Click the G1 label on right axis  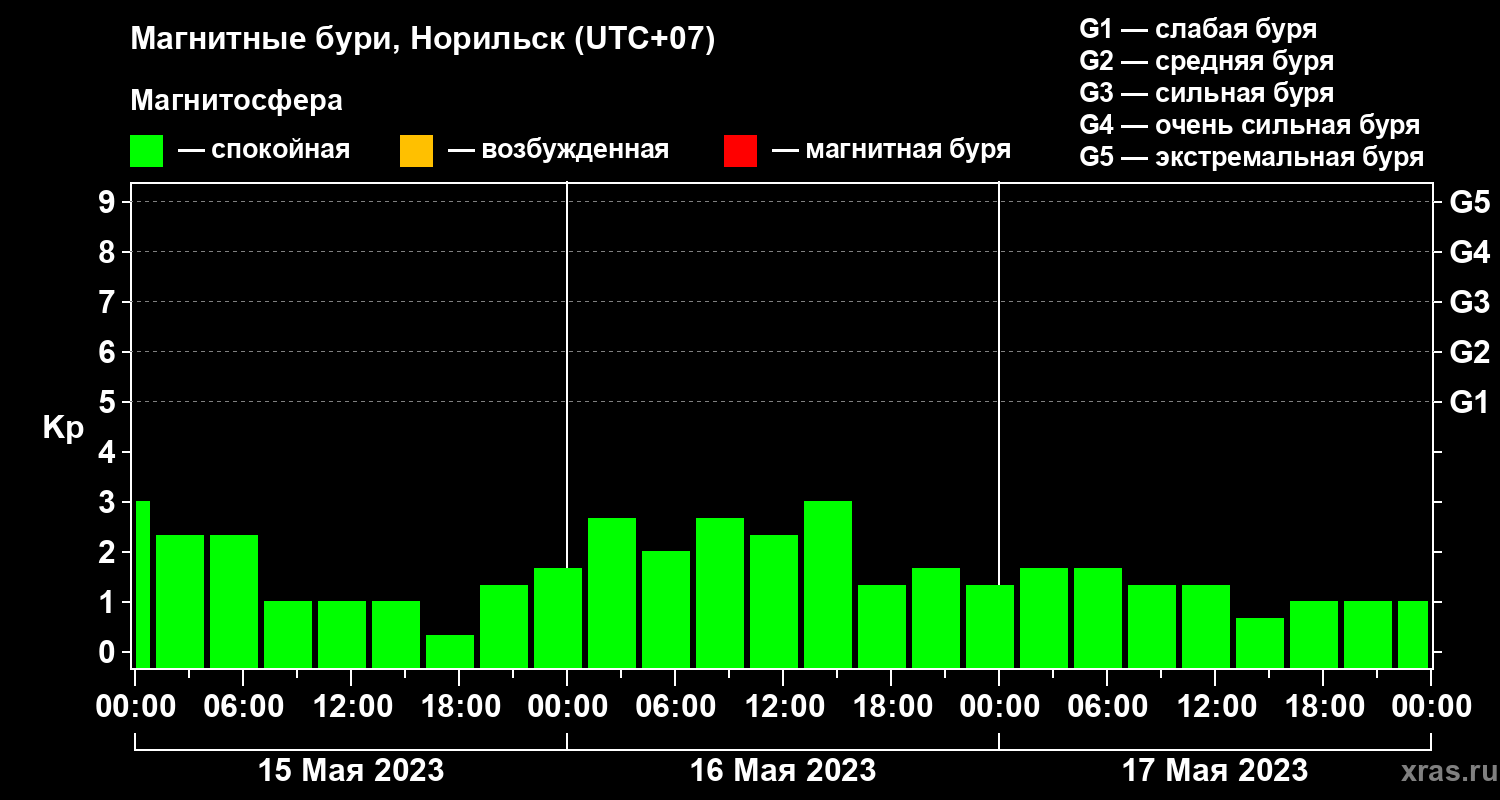(x=1469, y=402)
